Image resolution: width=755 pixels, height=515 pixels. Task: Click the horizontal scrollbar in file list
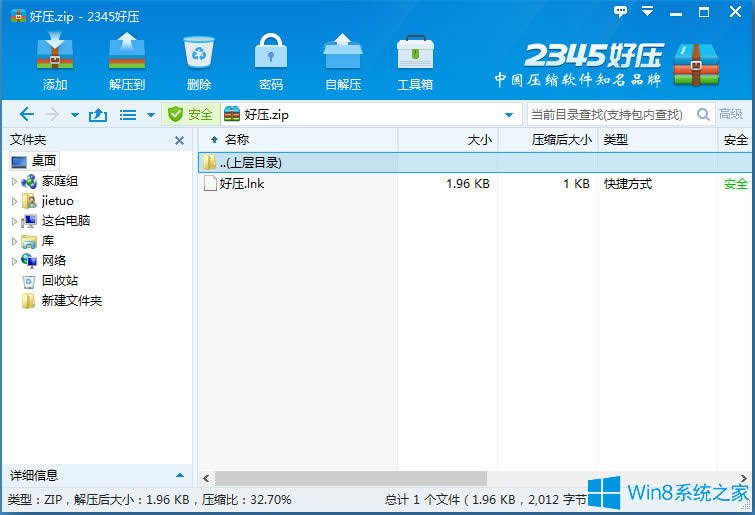tap(350, 479)
